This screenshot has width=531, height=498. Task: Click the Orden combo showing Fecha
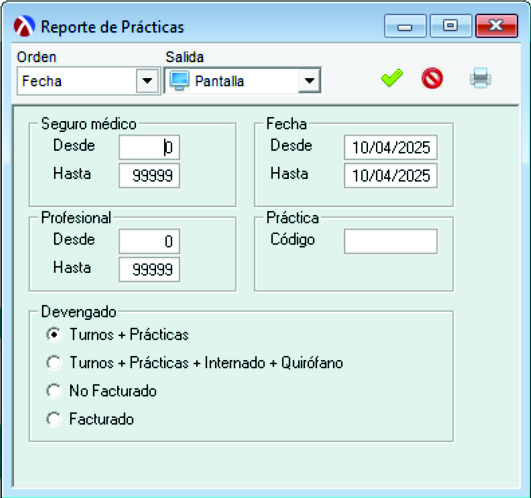[x=88, y=81]
